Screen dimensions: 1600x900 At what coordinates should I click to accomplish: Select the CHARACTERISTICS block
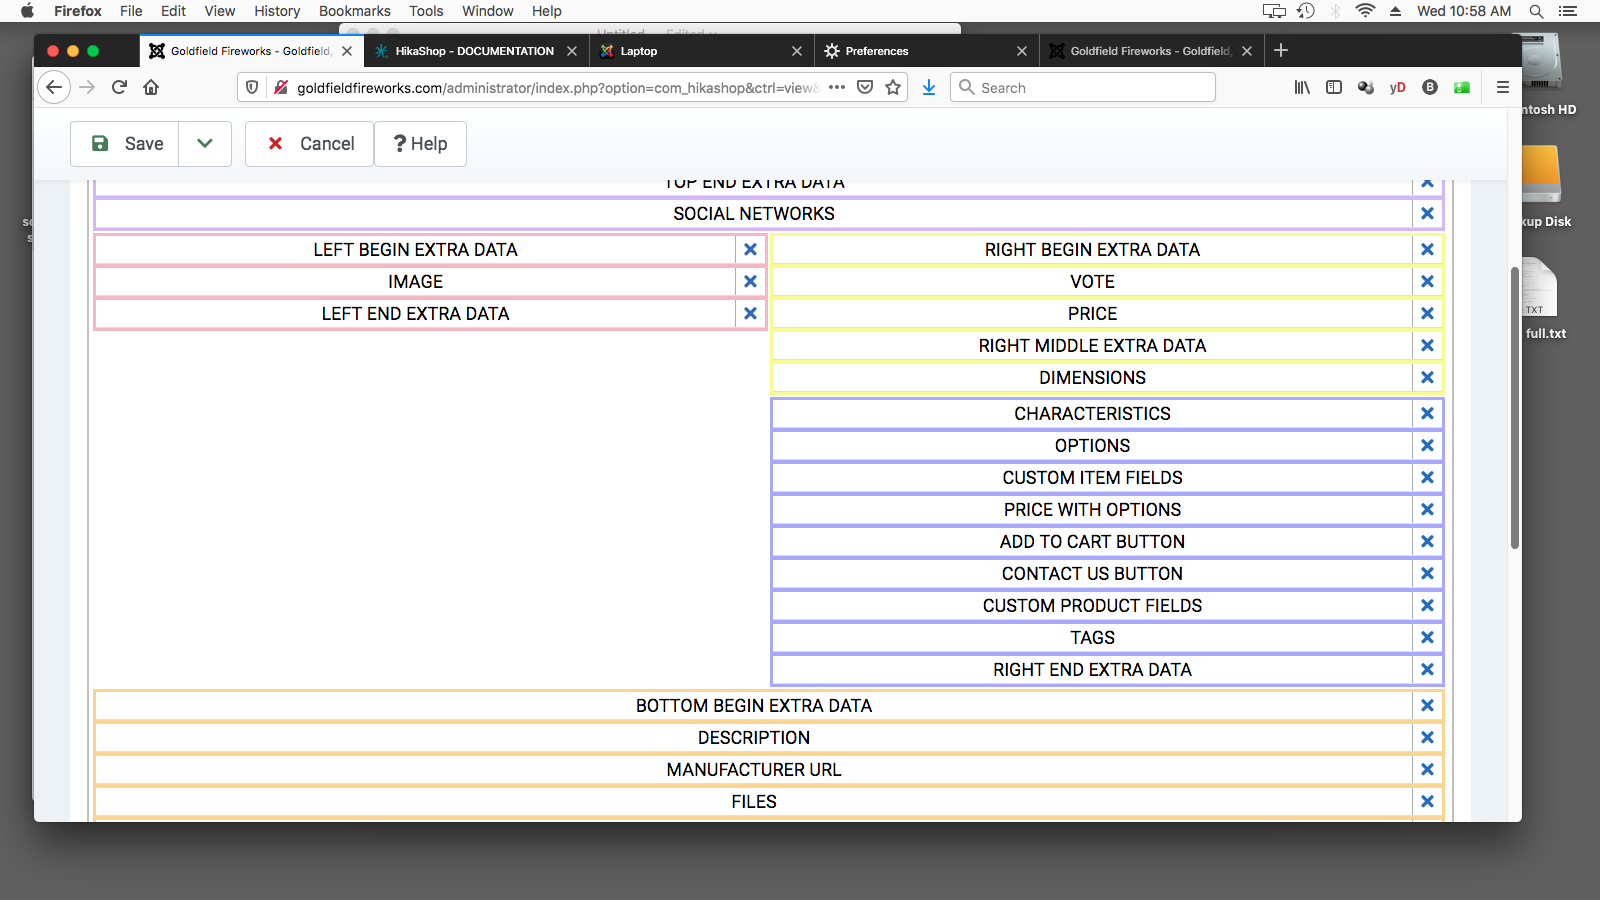click(x=1091, y=414)
